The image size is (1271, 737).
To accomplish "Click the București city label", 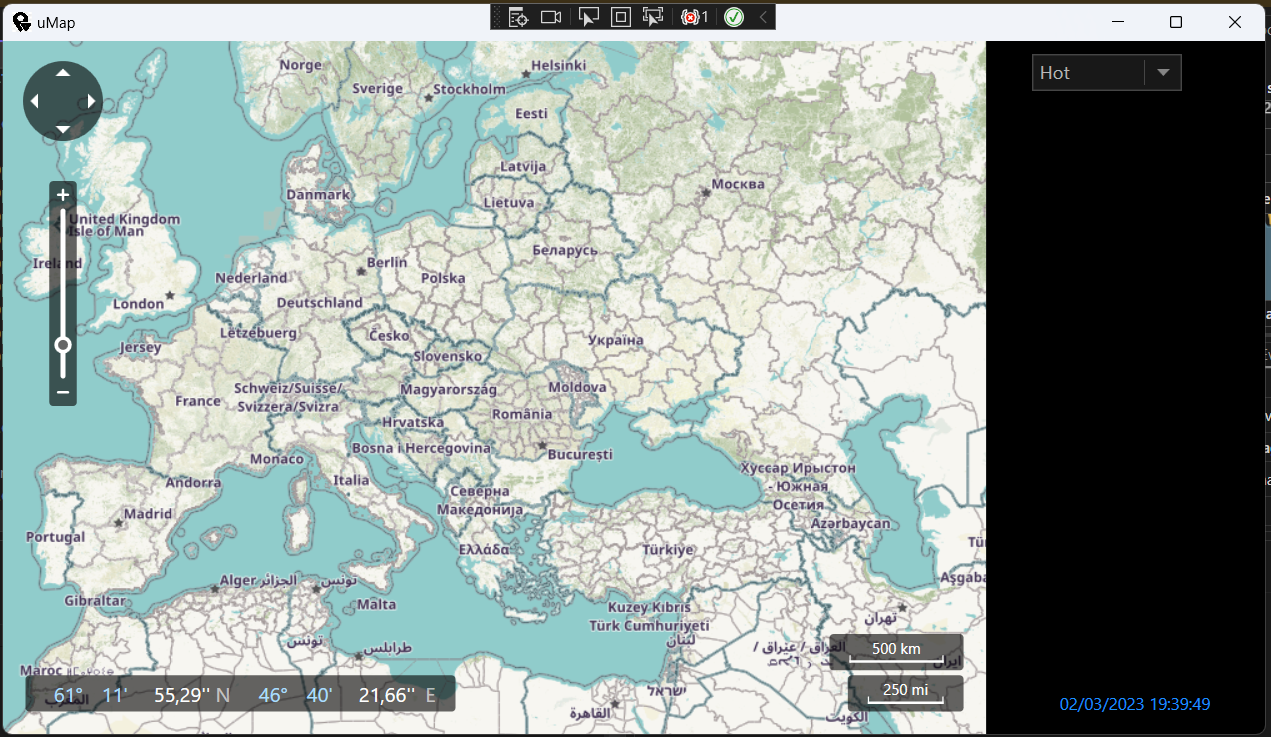I will (580, 454).
